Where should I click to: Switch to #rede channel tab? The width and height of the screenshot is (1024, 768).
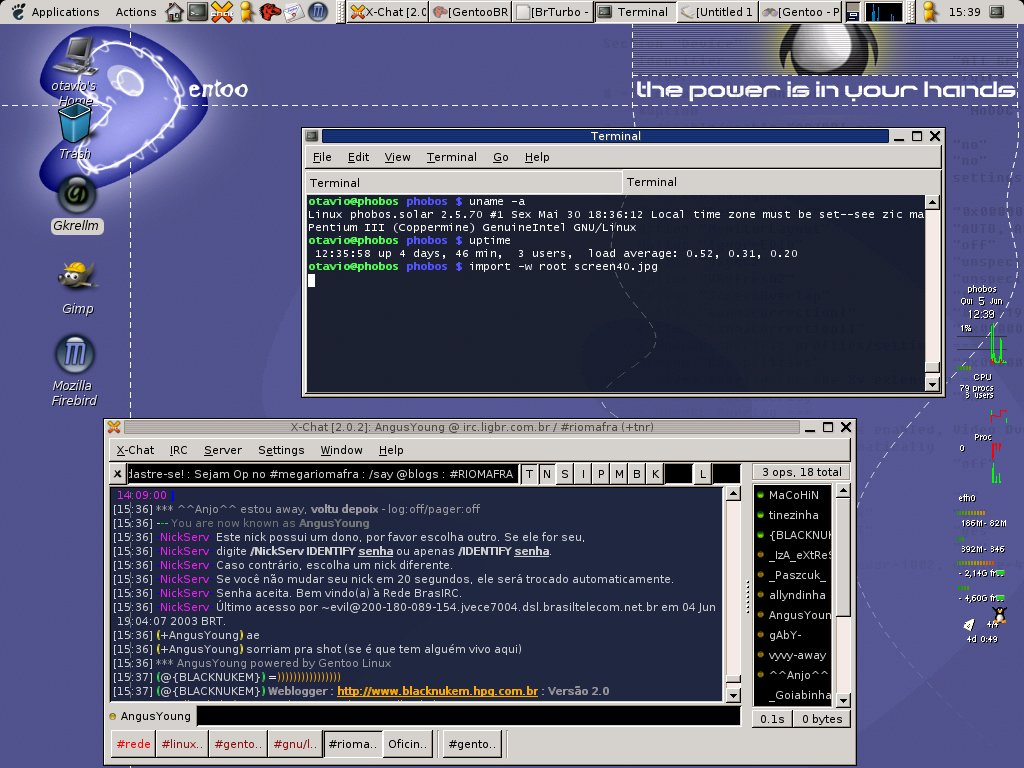coord(133,744)
